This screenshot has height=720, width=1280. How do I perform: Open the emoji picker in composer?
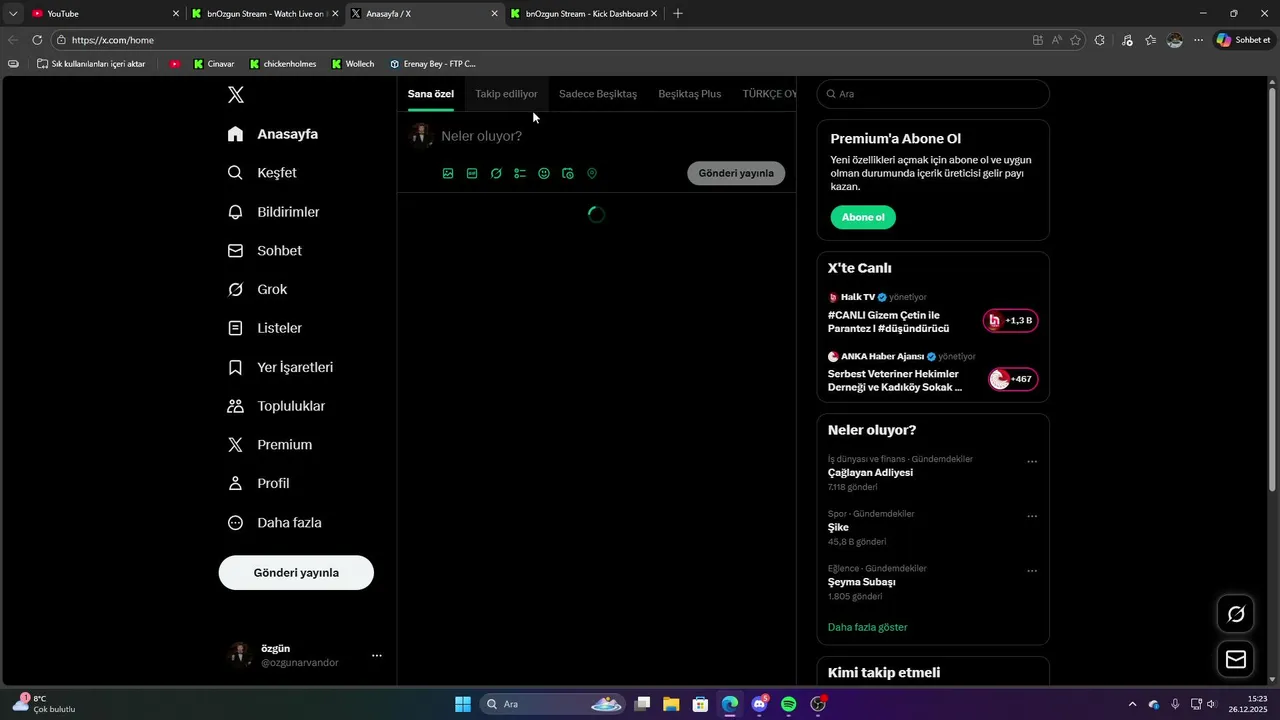tap(544, 173)
